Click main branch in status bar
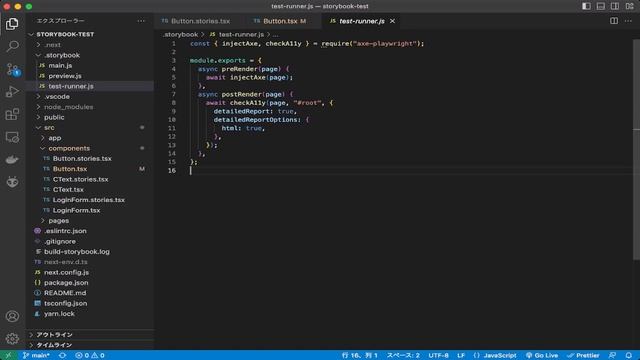The width and height of the screenshot is (640, 360). [36, 355]
